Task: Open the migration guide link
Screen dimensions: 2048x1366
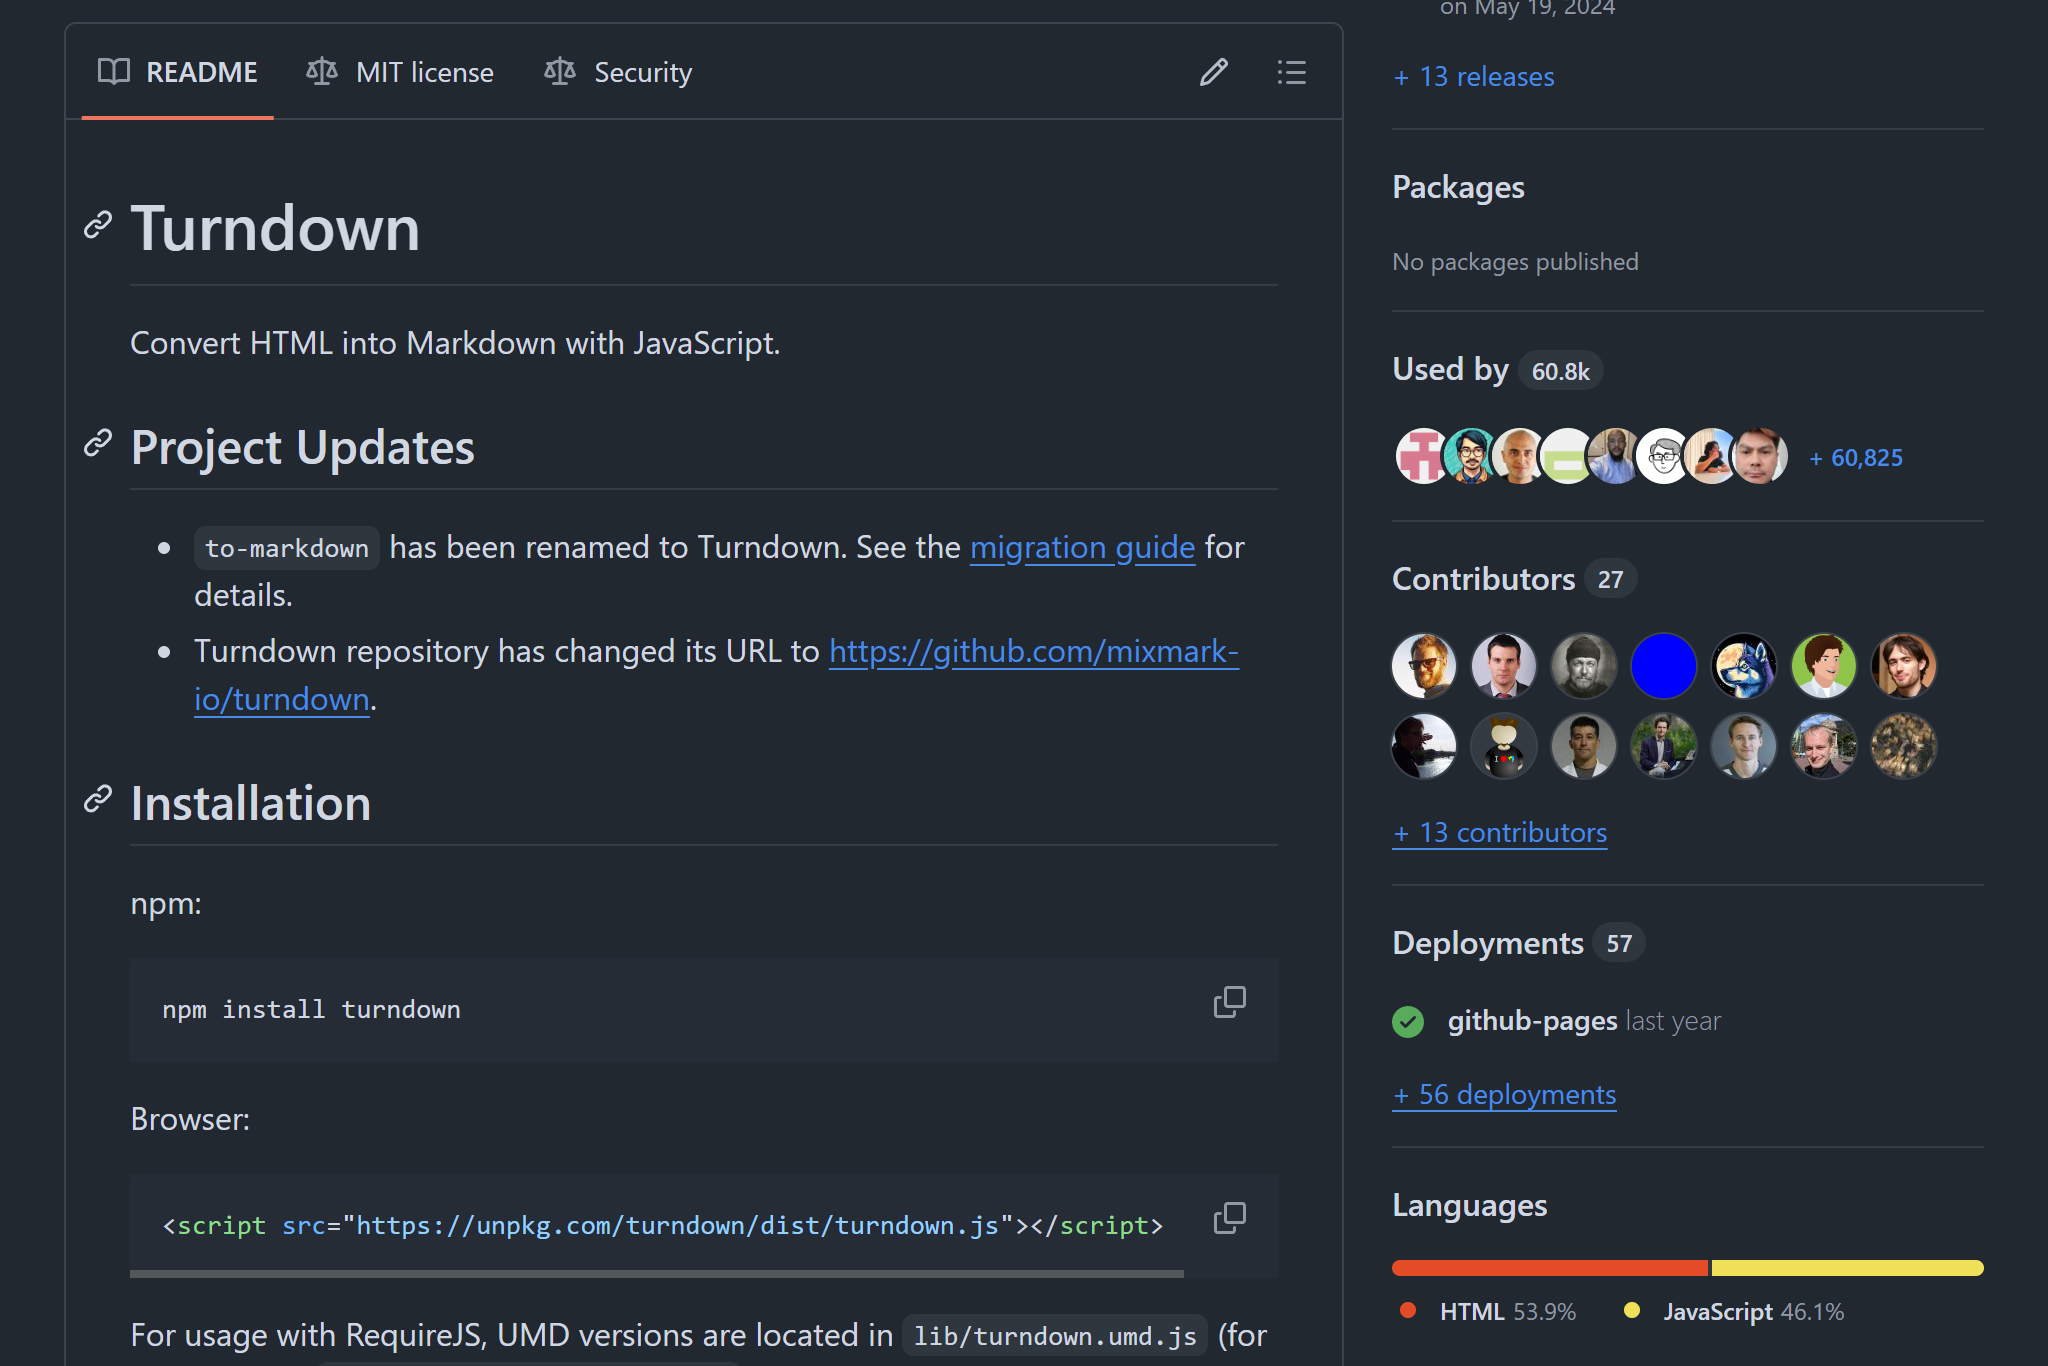Action: pos(1082,547)
